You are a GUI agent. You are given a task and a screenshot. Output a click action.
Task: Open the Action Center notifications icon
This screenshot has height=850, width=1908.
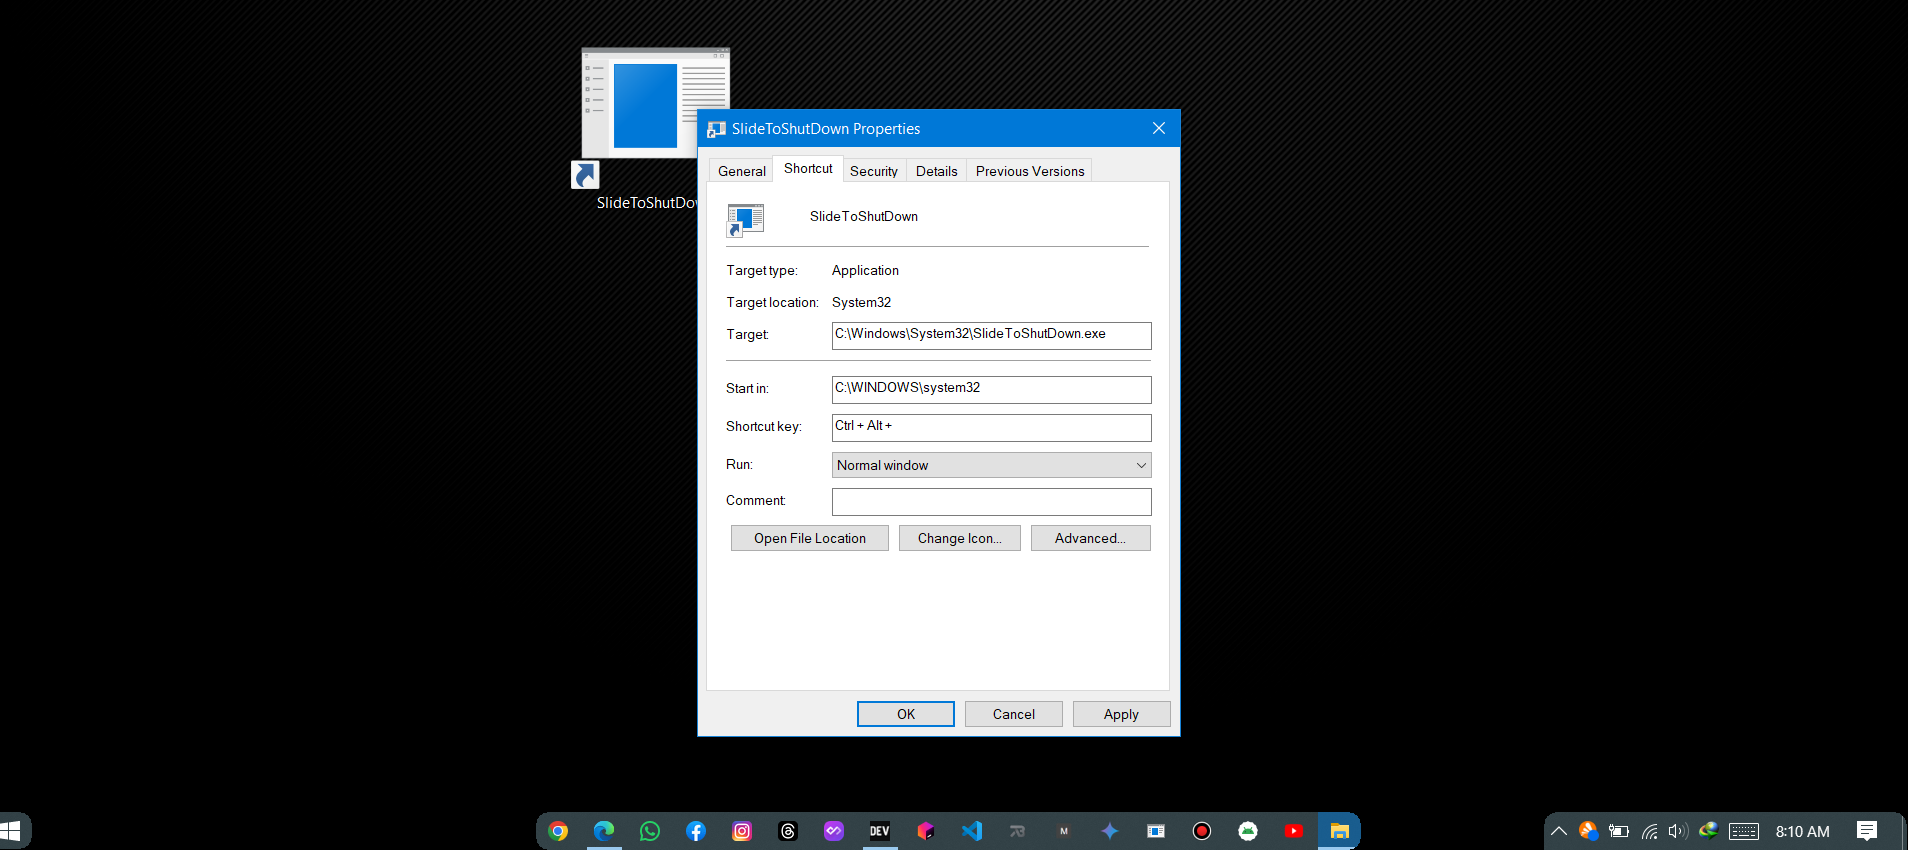click(1866, 831)
